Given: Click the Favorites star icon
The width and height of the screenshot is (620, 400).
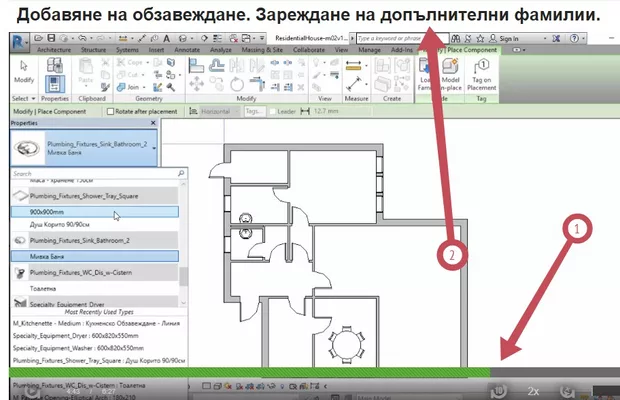Looking at the screenshot, I should point(480,38).
